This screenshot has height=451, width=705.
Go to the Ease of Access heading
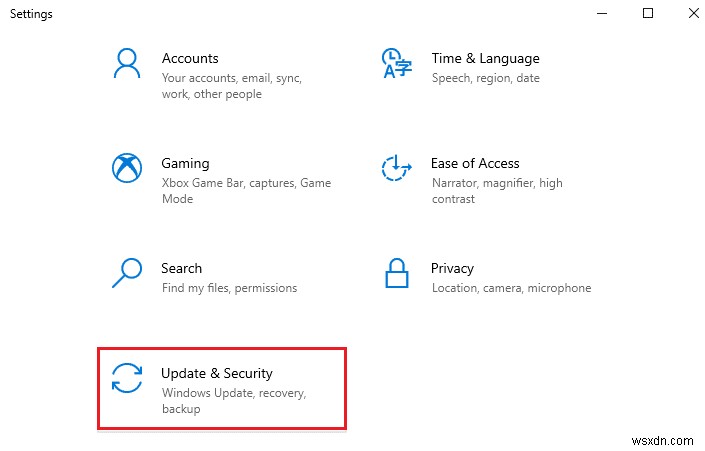pyautogui.click(x=475, y=163)
